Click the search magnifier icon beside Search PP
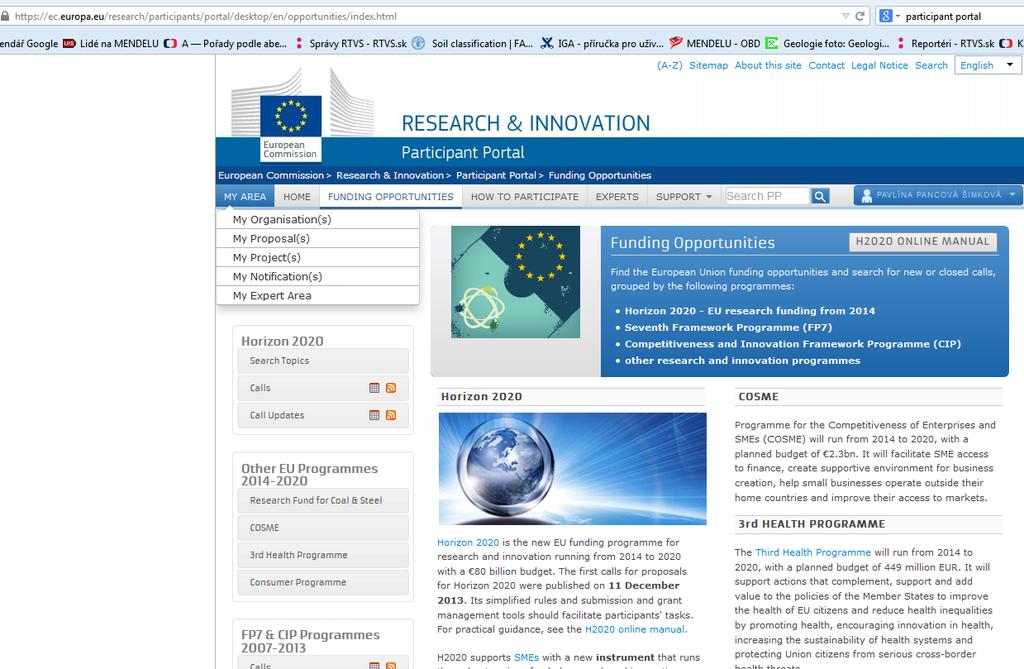 coord(820,196)
